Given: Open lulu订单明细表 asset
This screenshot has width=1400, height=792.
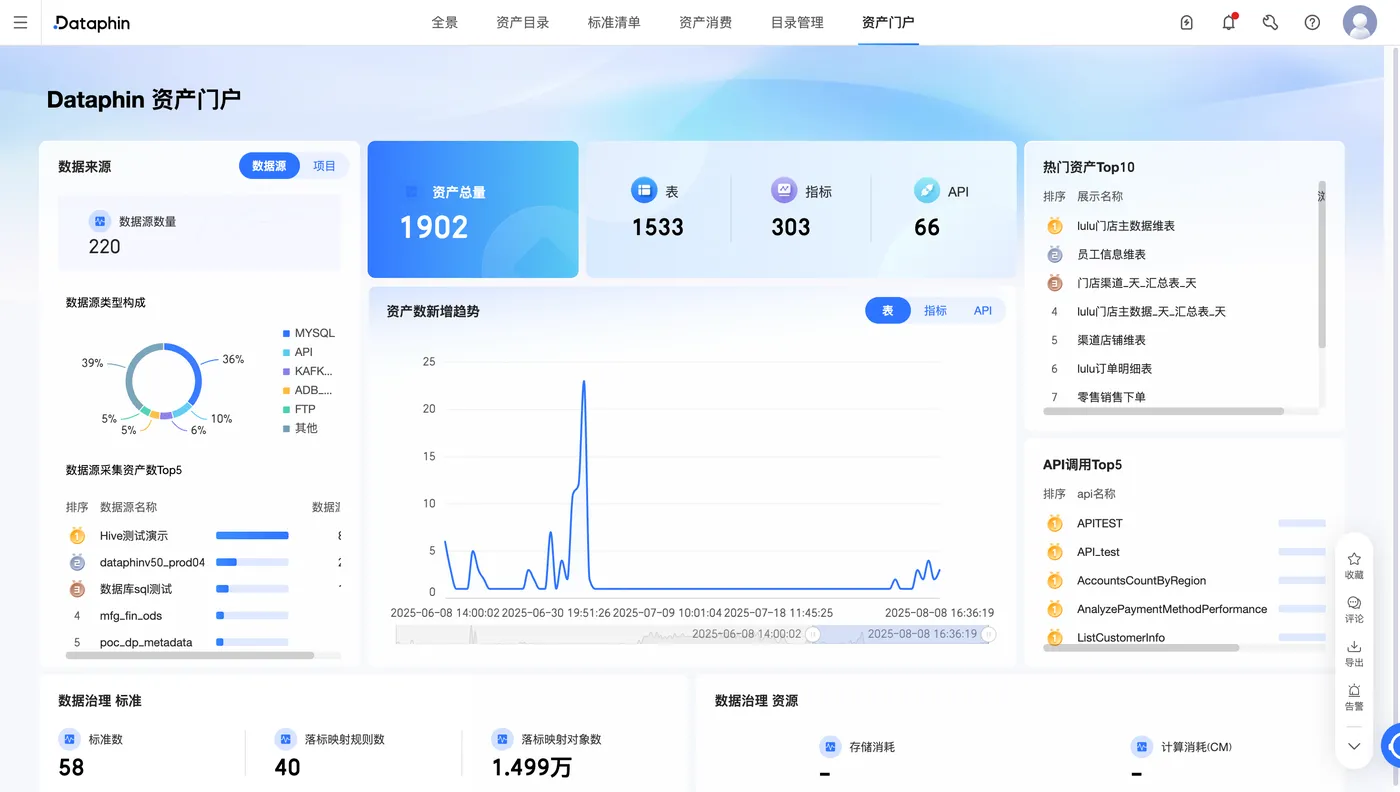Looking at the screenshot, I should [x=1114, y=369].
